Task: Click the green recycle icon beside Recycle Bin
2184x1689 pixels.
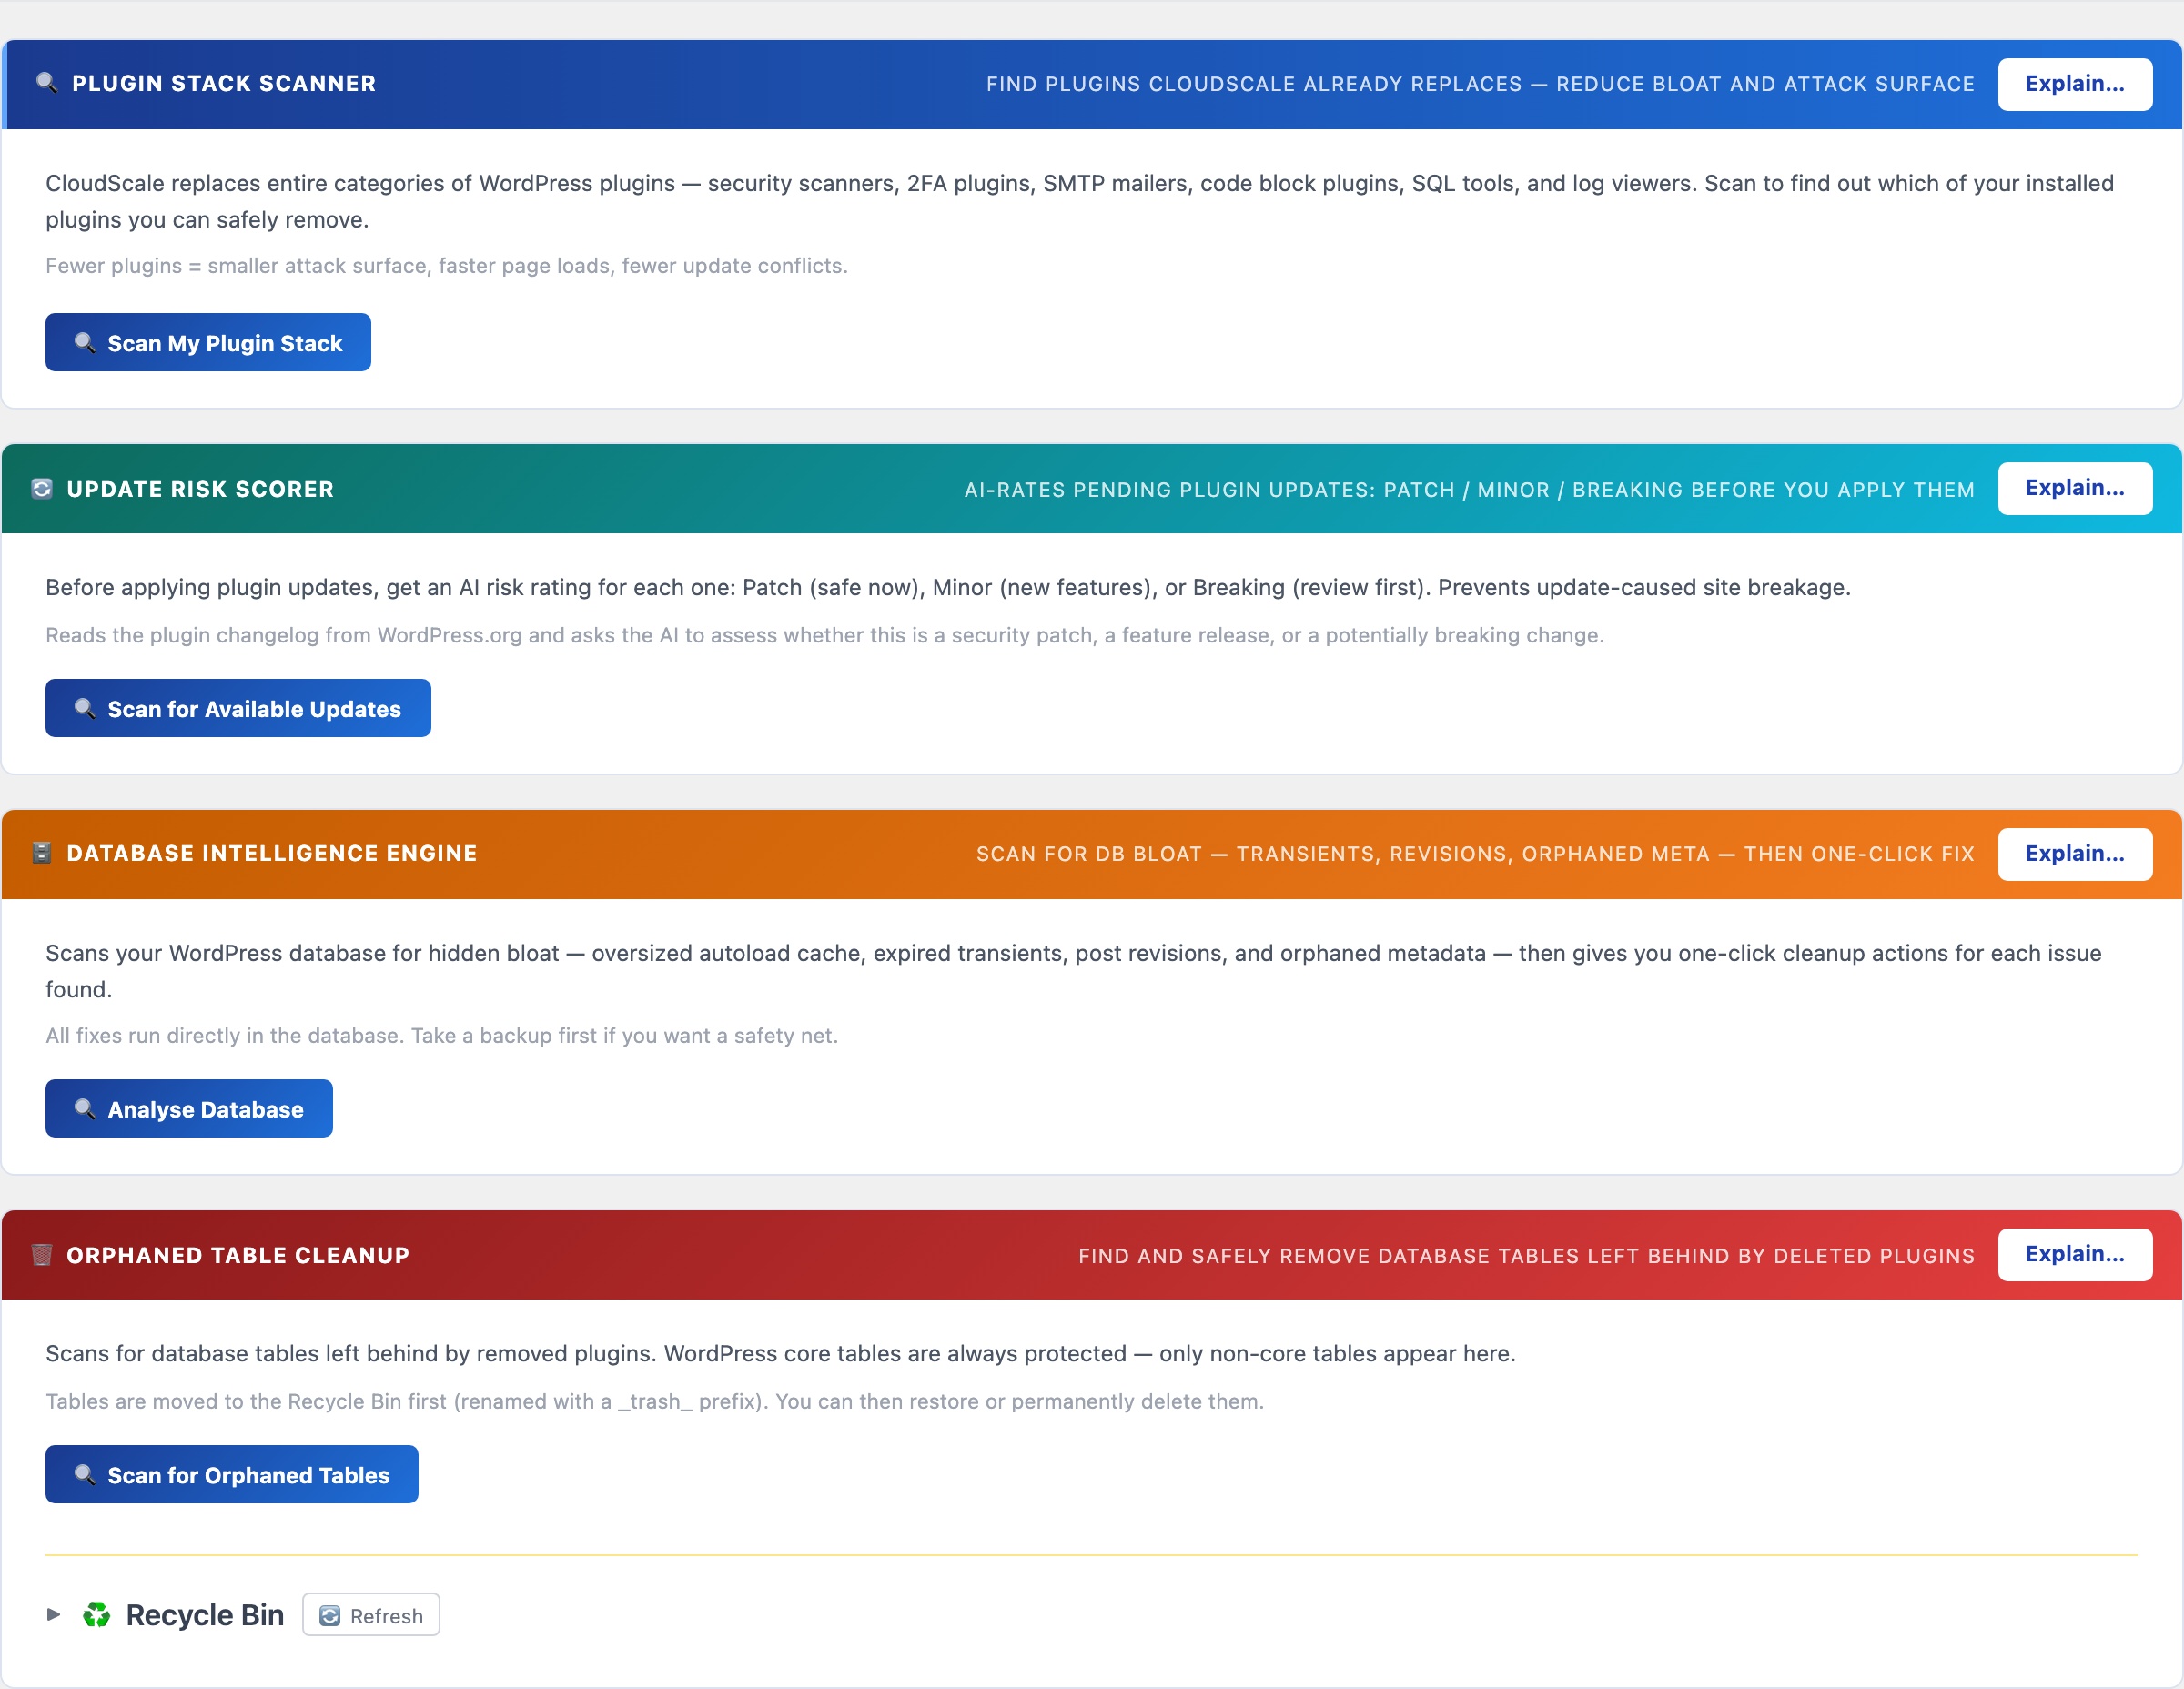Action: coord(97,1614)
